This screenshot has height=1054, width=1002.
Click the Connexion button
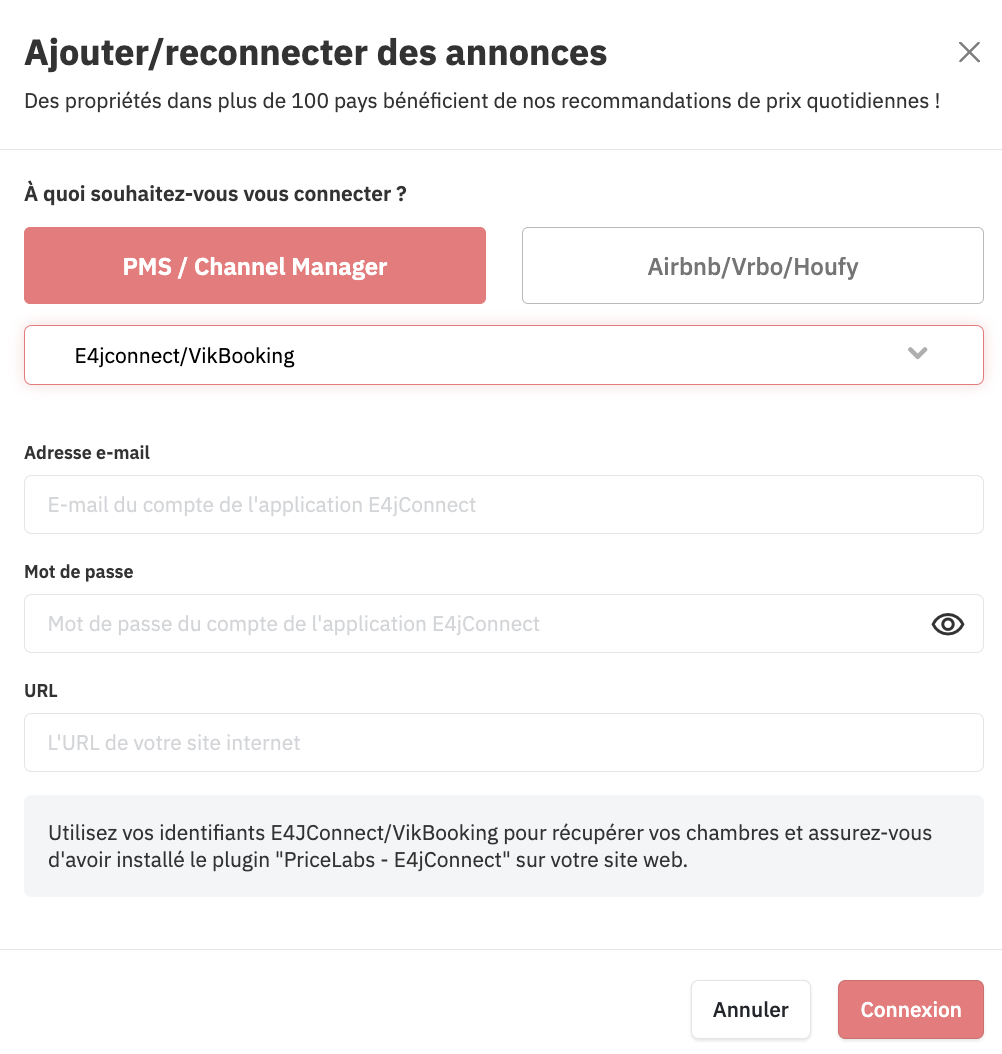click(x=911, y=1010)
